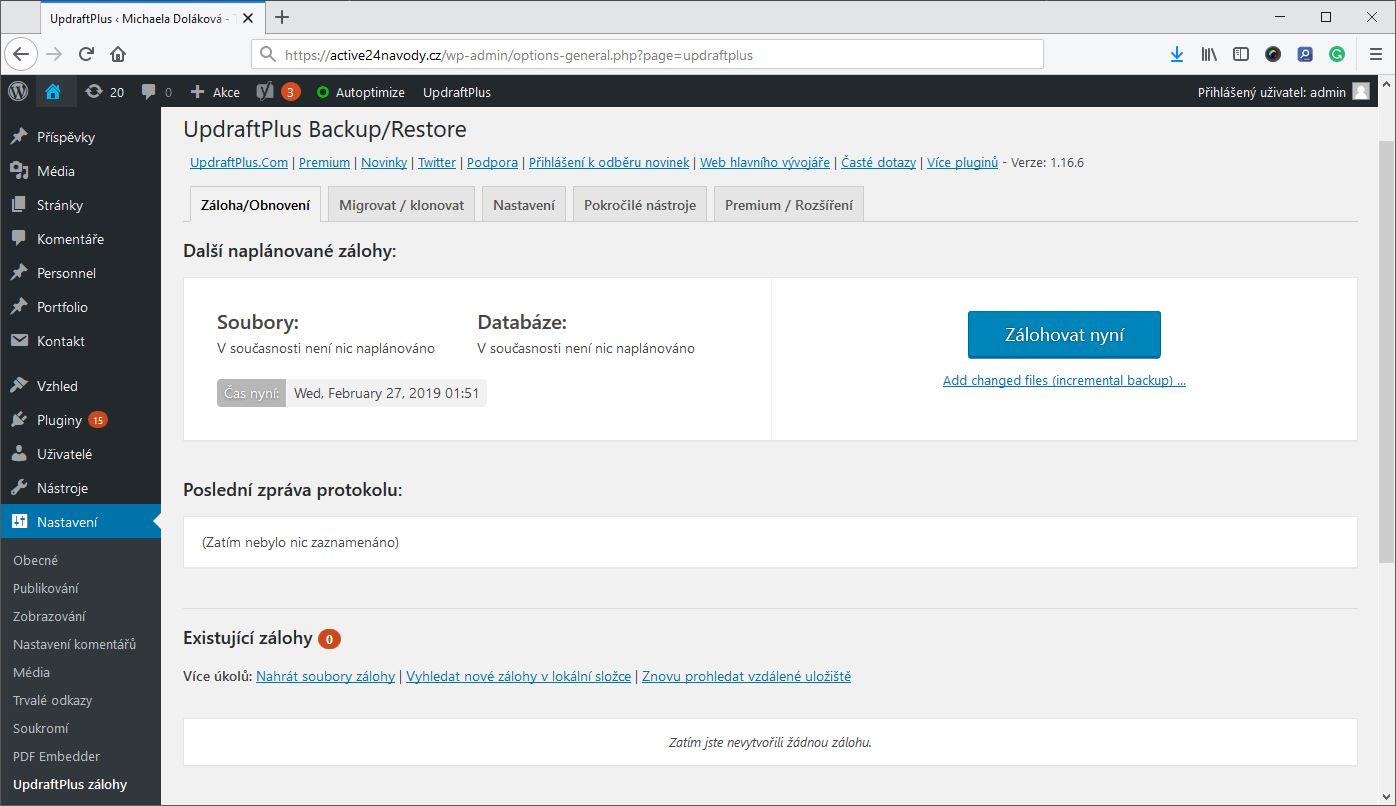Image resolution: width=1396 pixels, height=806 pixels.
Task: Open the browser downloads panel
Action: (1177, 55)
